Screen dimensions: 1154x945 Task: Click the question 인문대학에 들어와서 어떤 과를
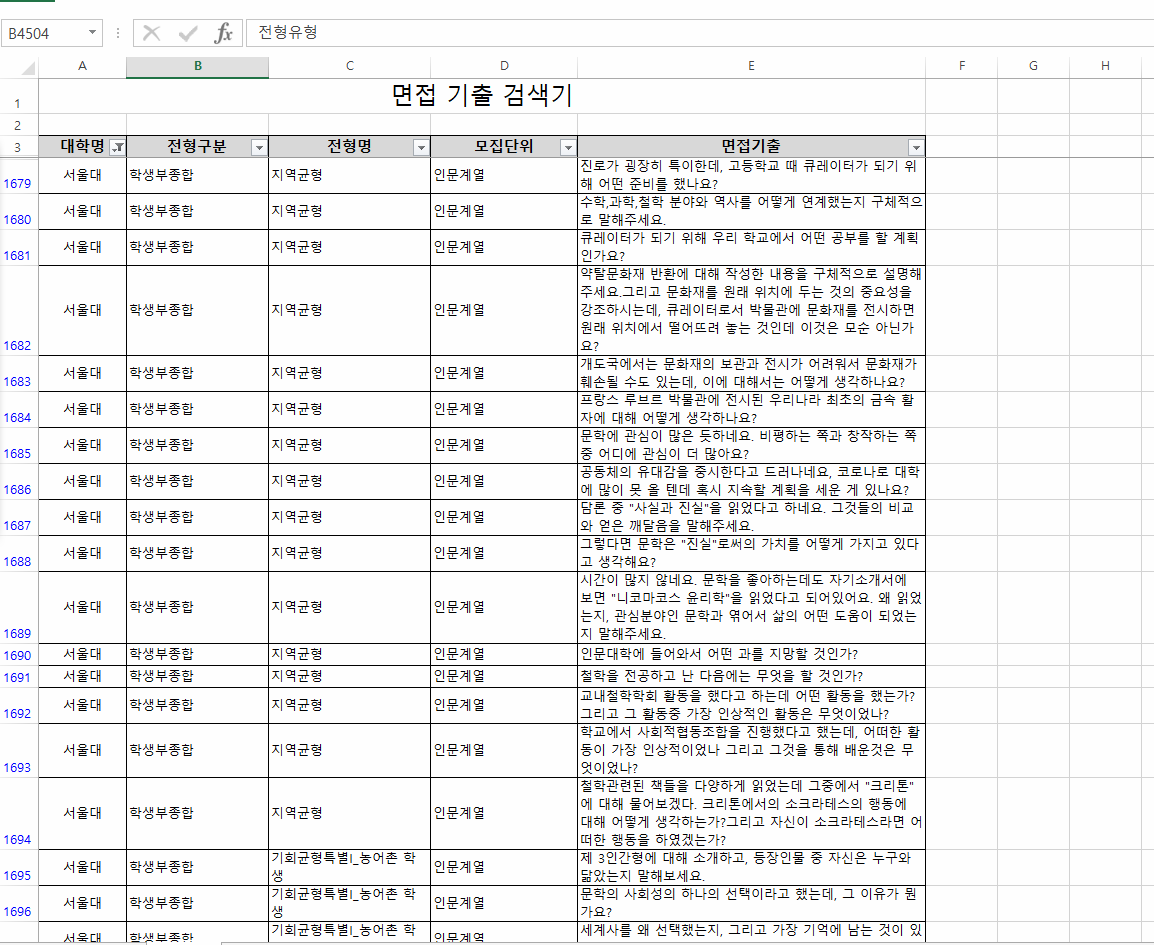[751, 654]
